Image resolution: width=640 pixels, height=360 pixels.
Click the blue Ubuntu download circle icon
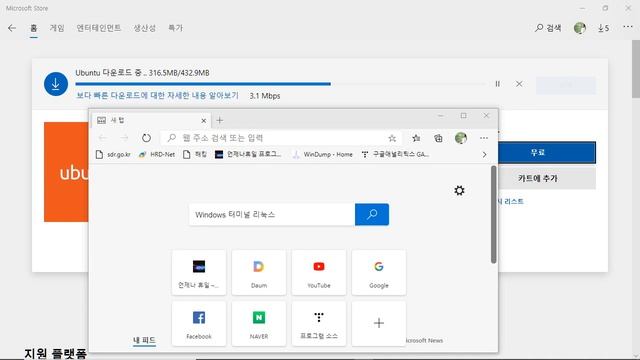pyautogui.click(x=56, y=84)
